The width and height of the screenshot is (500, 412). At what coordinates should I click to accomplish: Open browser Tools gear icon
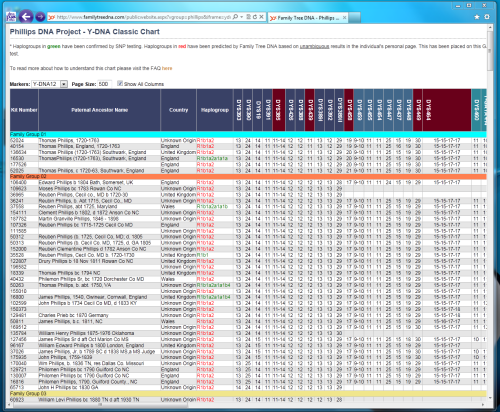point(487,17)
